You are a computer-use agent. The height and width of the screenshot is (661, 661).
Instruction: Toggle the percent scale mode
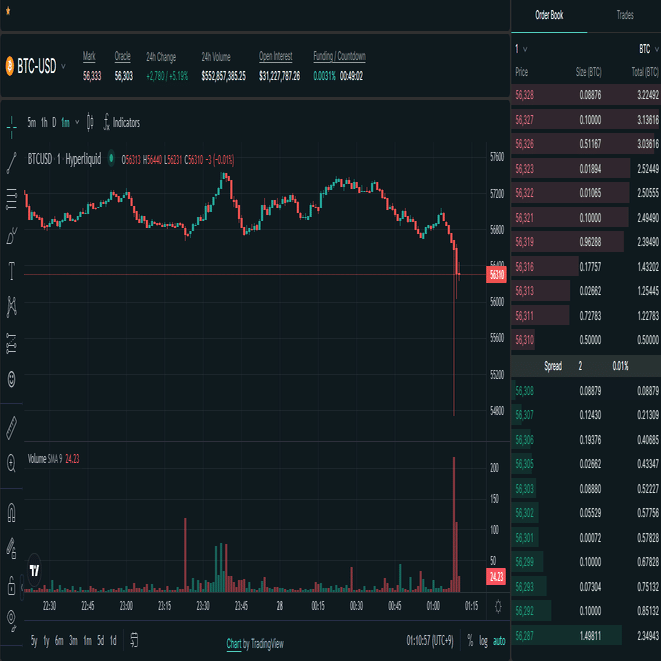(469, 640)
